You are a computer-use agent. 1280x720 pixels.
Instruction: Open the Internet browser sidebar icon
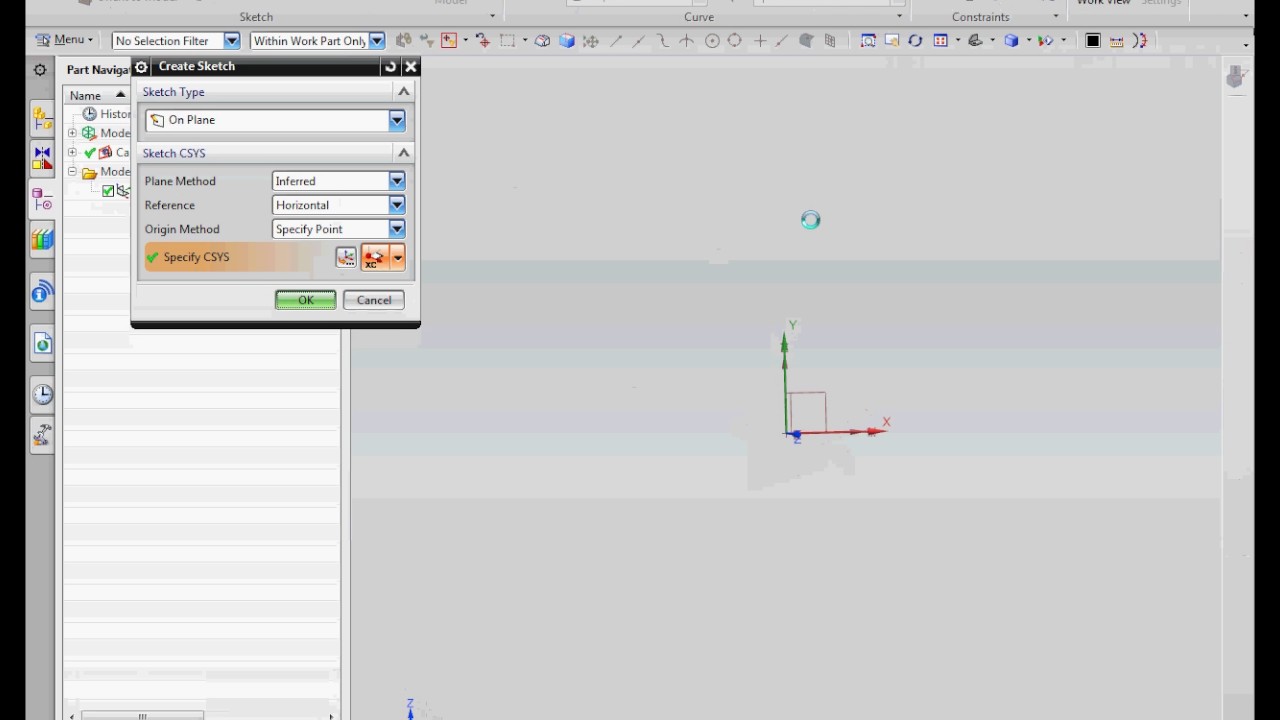pos(42,344)
